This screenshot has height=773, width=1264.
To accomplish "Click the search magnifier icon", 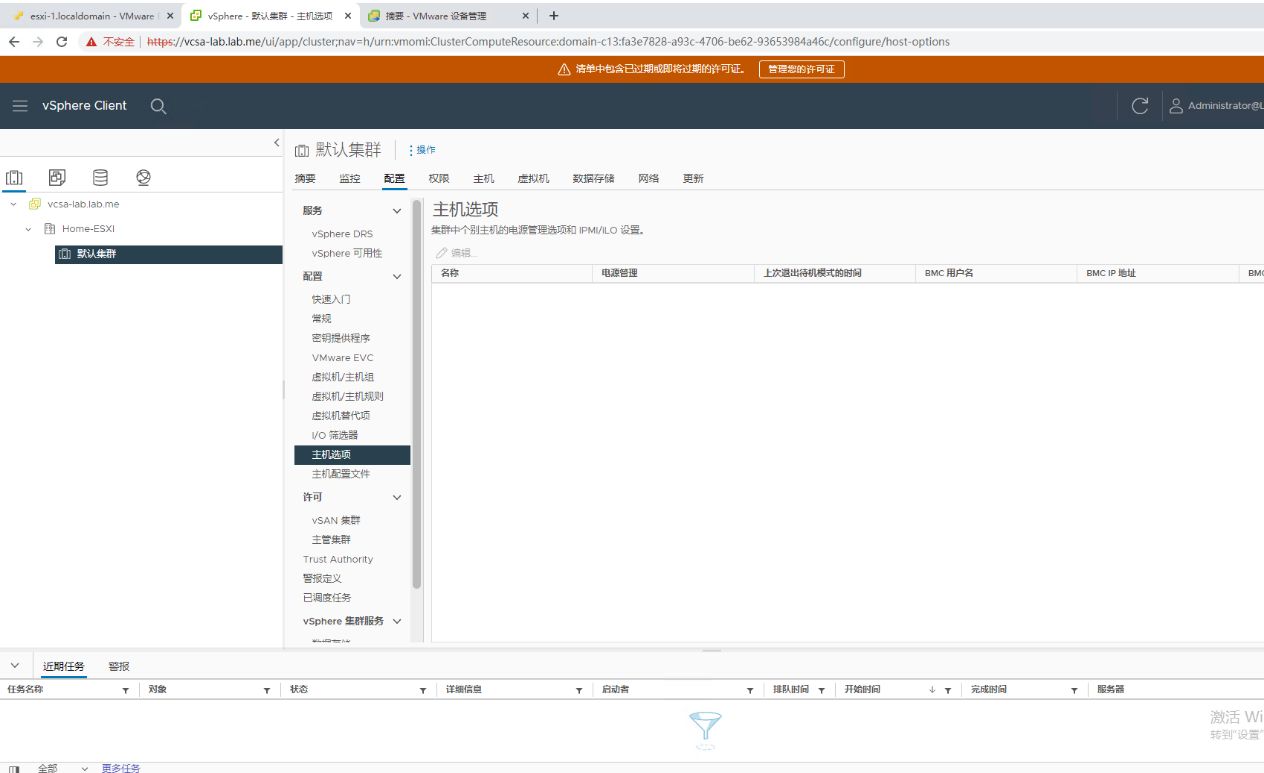I will 158,106.
